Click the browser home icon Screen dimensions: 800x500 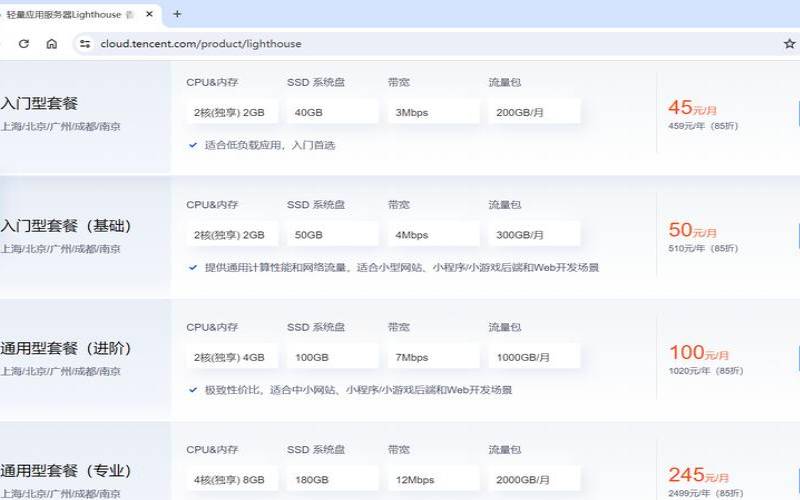(52, 44)
